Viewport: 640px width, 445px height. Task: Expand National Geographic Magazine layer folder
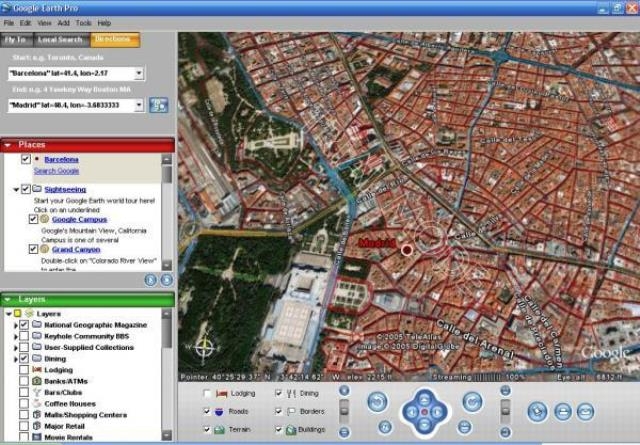(x=16, y=325)
